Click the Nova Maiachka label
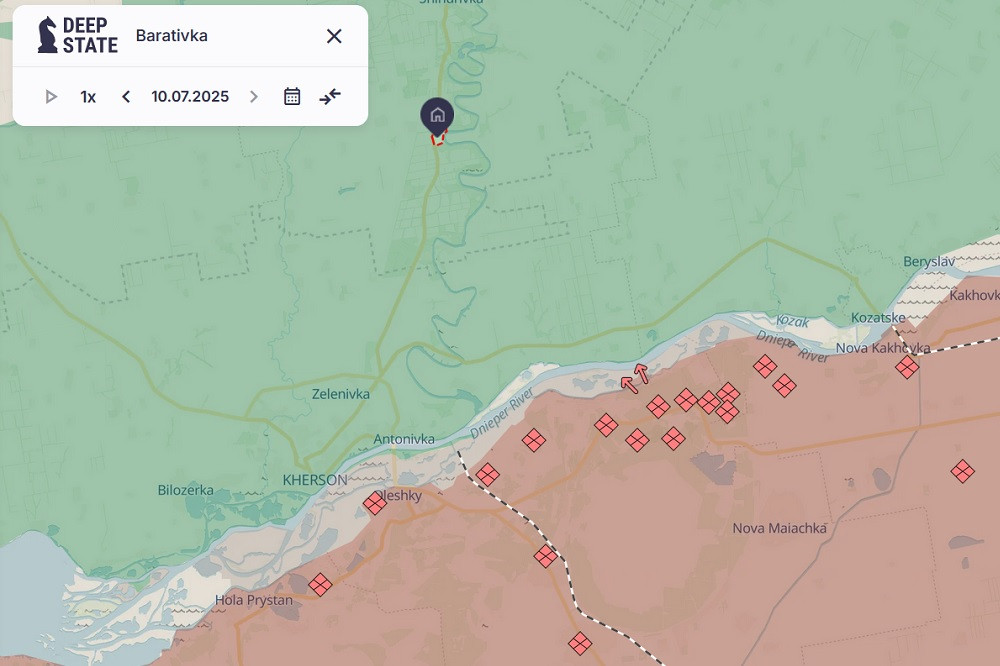The width and height of the screenshot is (1000, 666). (x=779, y=528)
